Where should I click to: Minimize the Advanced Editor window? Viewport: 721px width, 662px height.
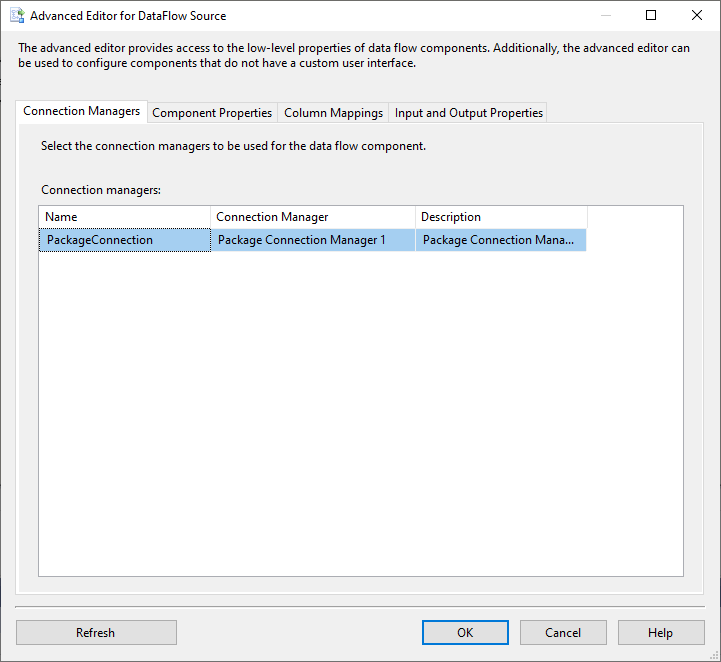point(605,16)
